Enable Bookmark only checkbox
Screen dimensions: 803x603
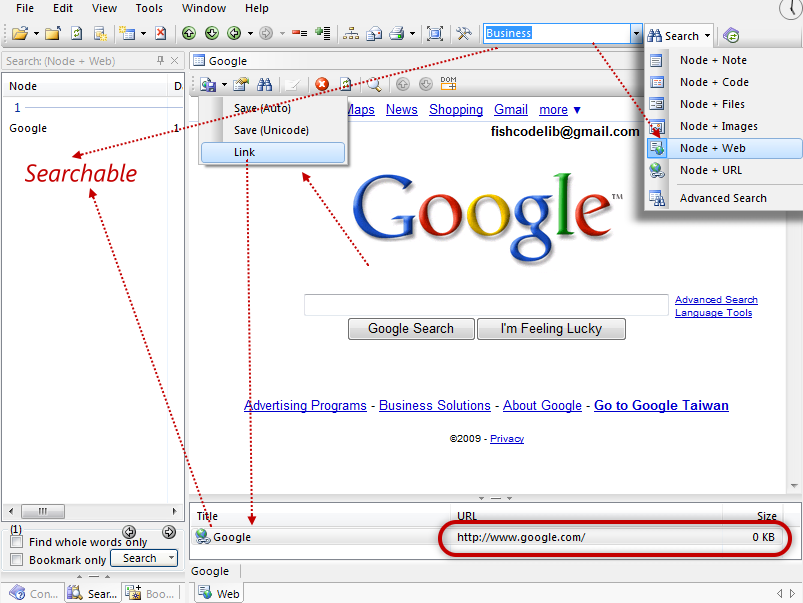17,559
